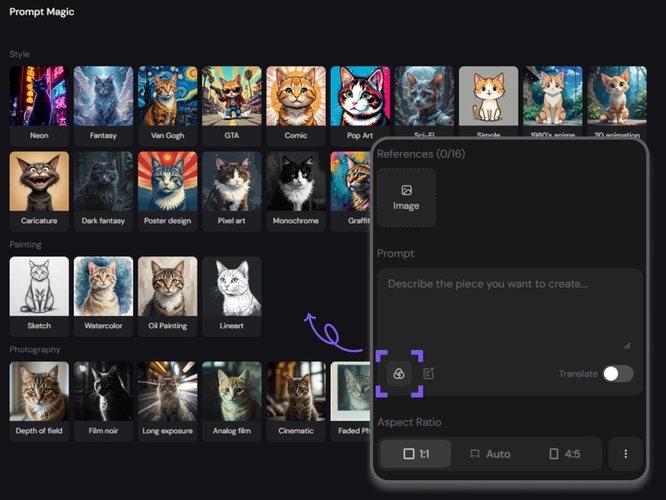Screen dimensions: 666x500
Task: Pick the Oil Painting style
Action: point(167,296)
